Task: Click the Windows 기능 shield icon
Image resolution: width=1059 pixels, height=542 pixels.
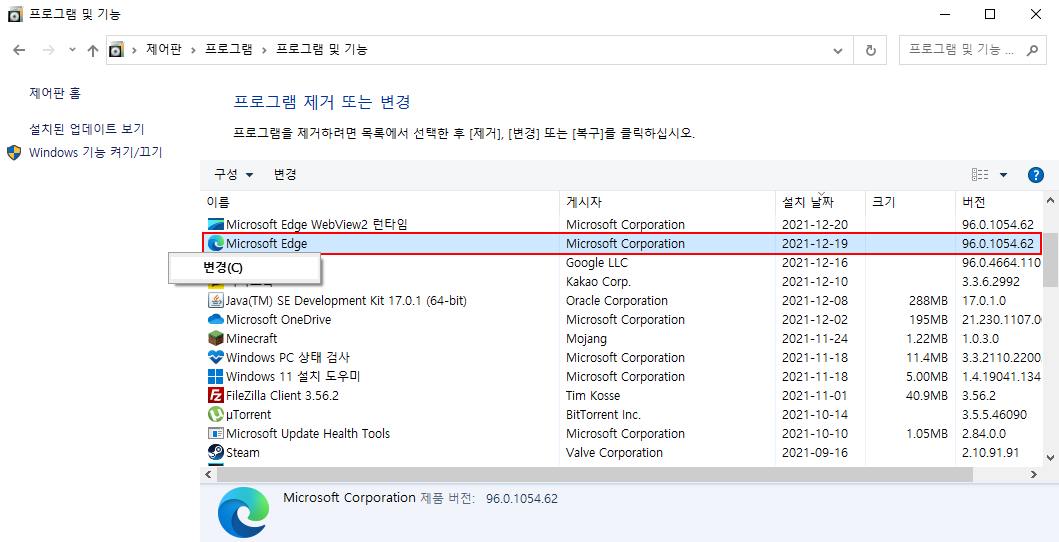Action: point(14,152)
